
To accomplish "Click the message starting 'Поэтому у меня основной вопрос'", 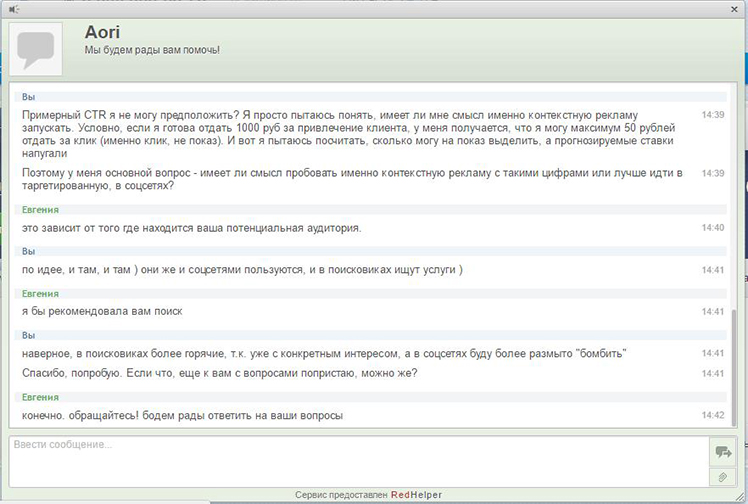I will [x=352, y=179].
